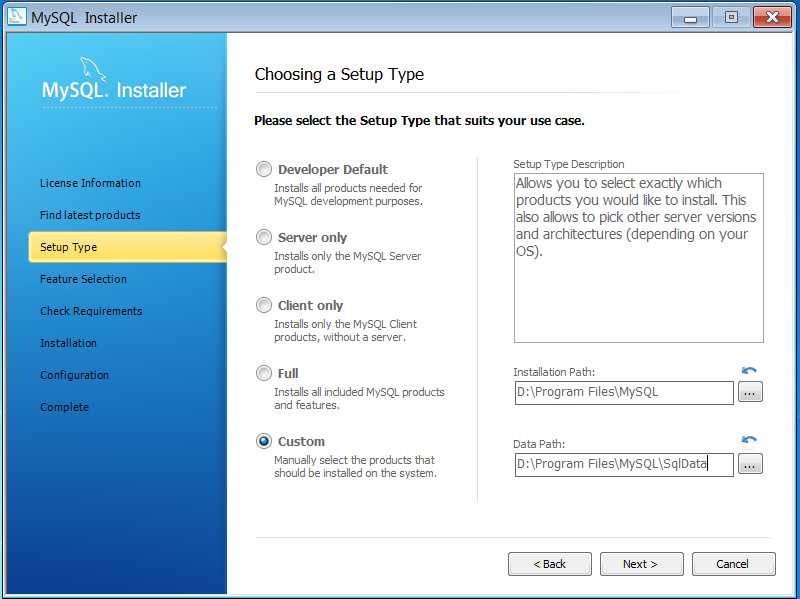Select the Full setup type
The image size is (800, 599).
click(x=264, y=373)
